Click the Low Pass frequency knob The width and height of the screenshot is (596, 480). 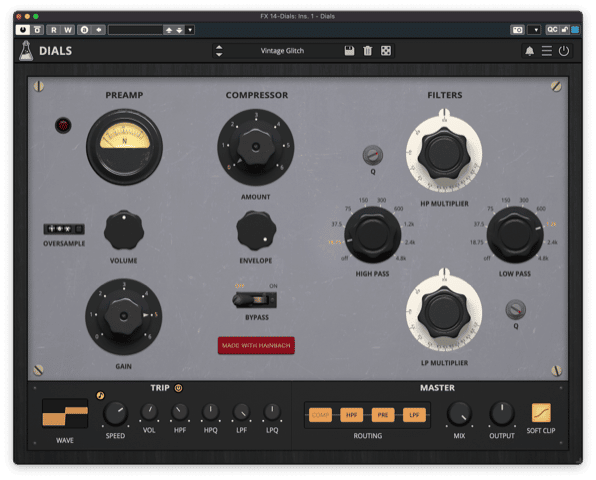click(x=515, y=235)
